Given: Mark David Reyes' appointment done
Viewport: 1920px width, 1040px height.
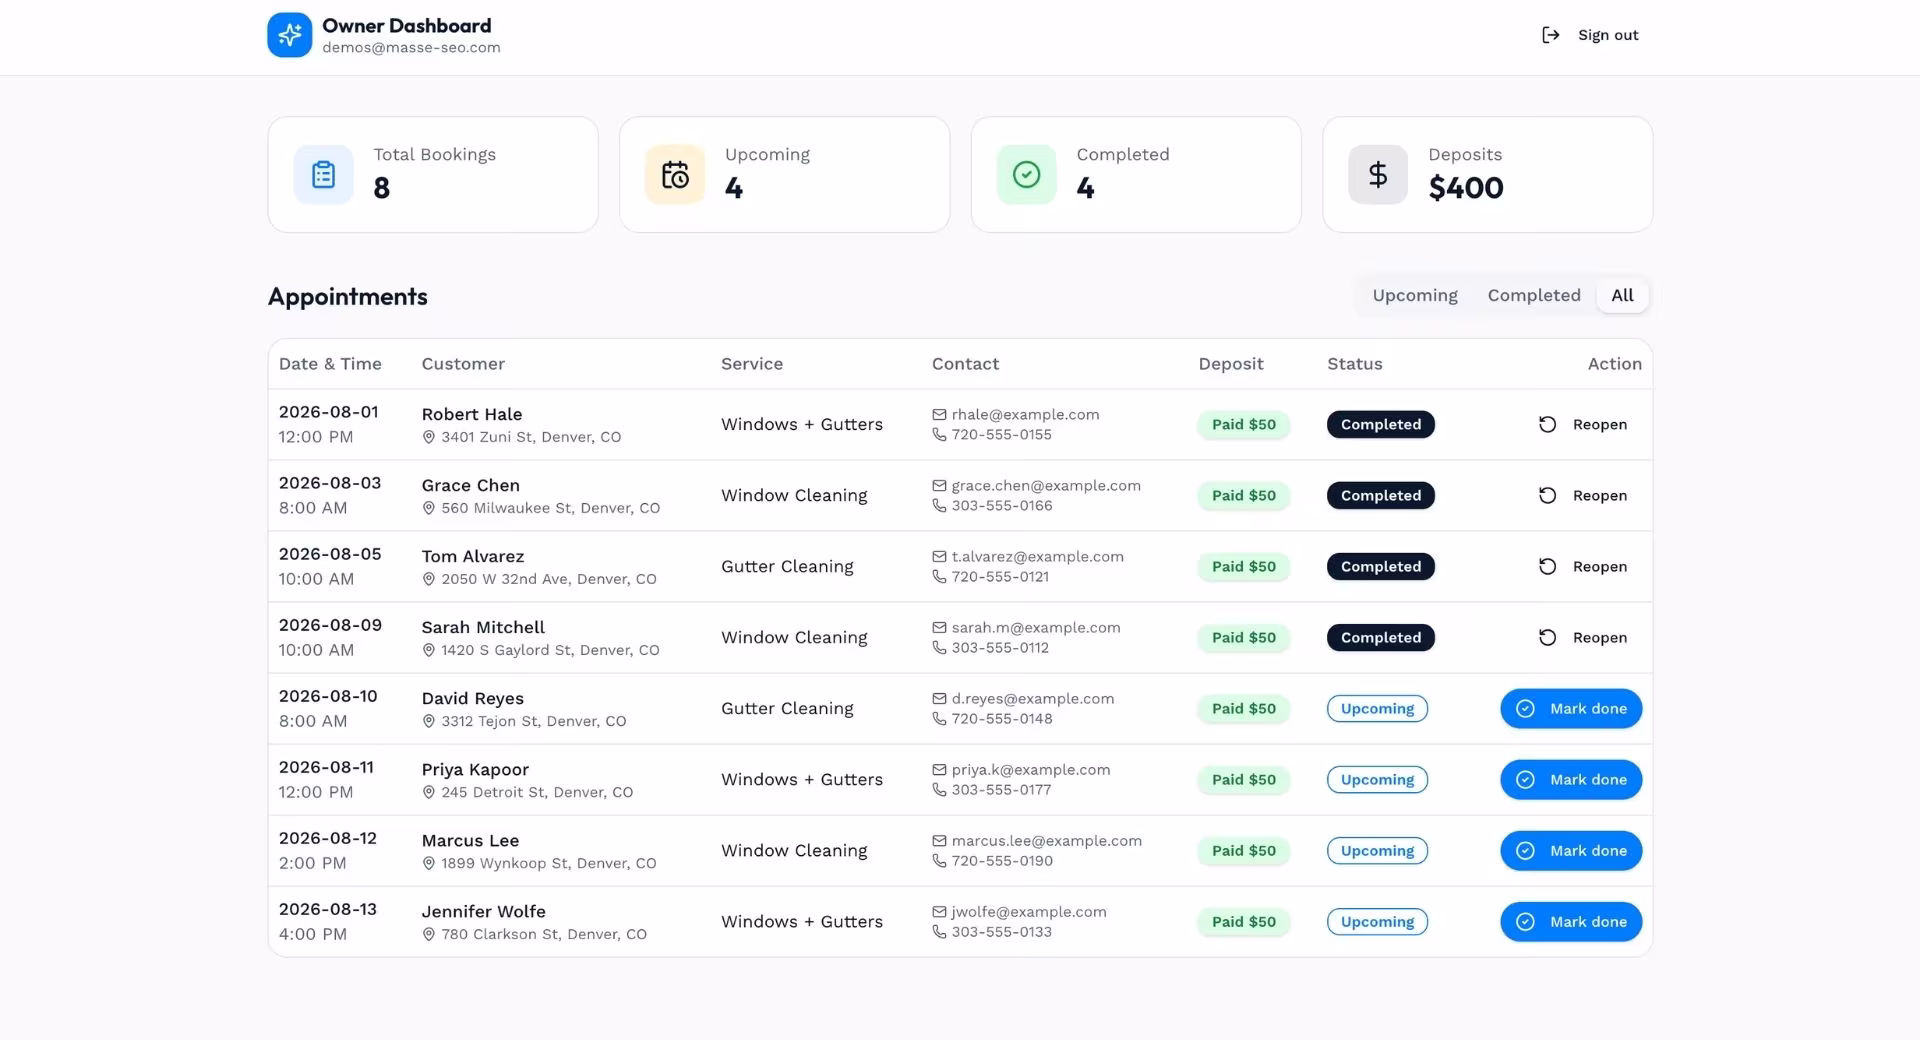Looking at the screenshot, I should point(1571,708).
